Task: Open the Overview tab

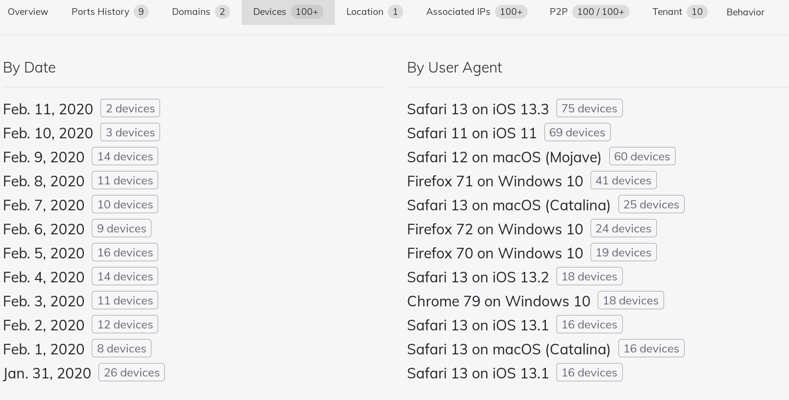Action: 28,12
